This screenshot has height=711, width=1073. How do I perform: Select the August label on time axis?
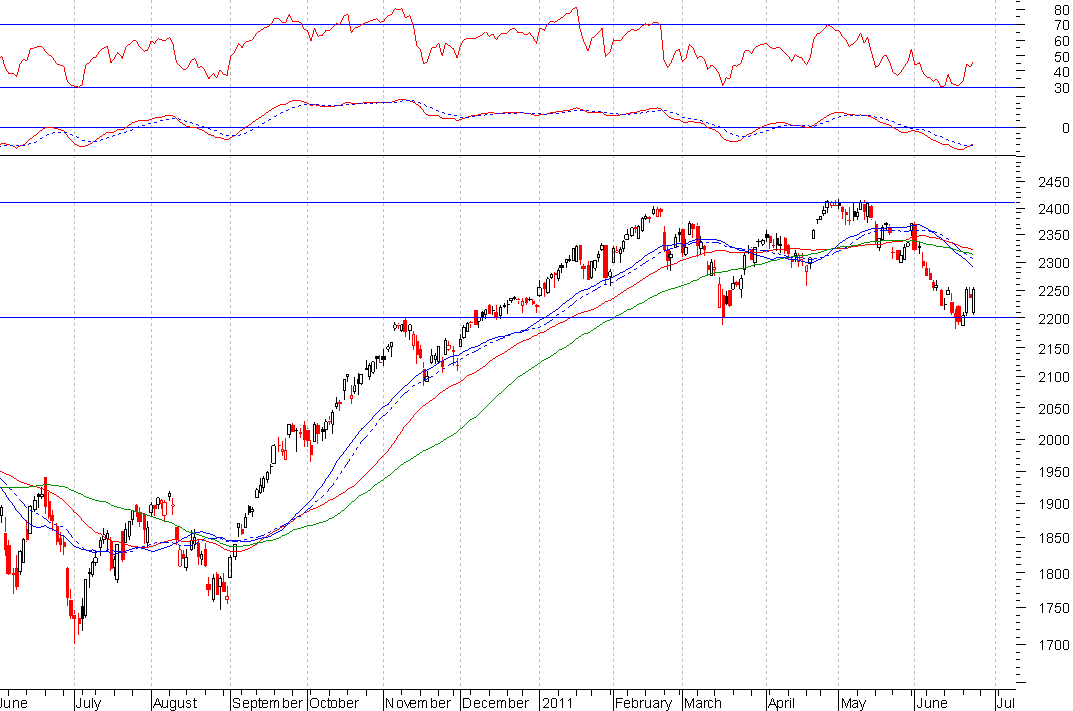(174, 703)
